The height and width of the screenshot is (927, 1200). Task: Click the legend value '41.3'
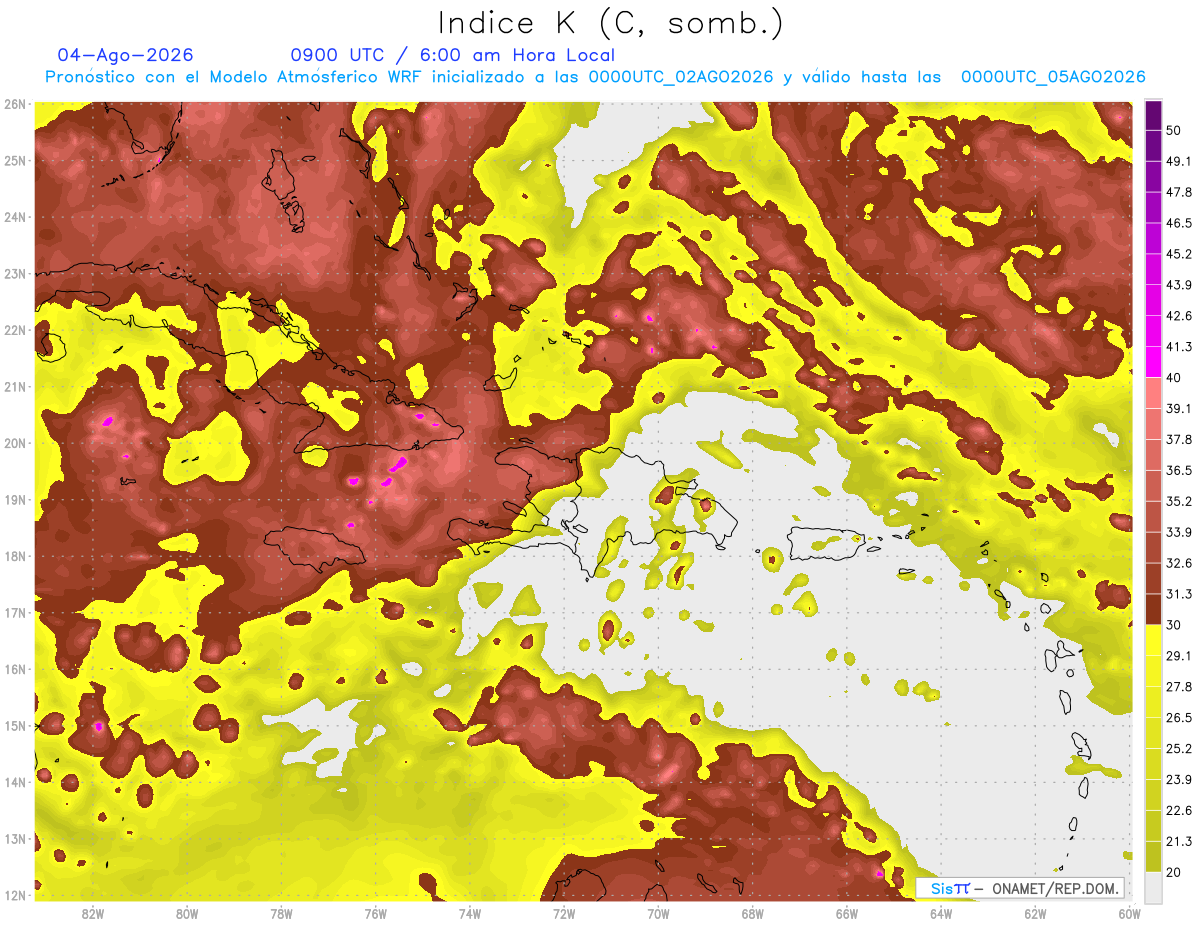coord(1178,347)
